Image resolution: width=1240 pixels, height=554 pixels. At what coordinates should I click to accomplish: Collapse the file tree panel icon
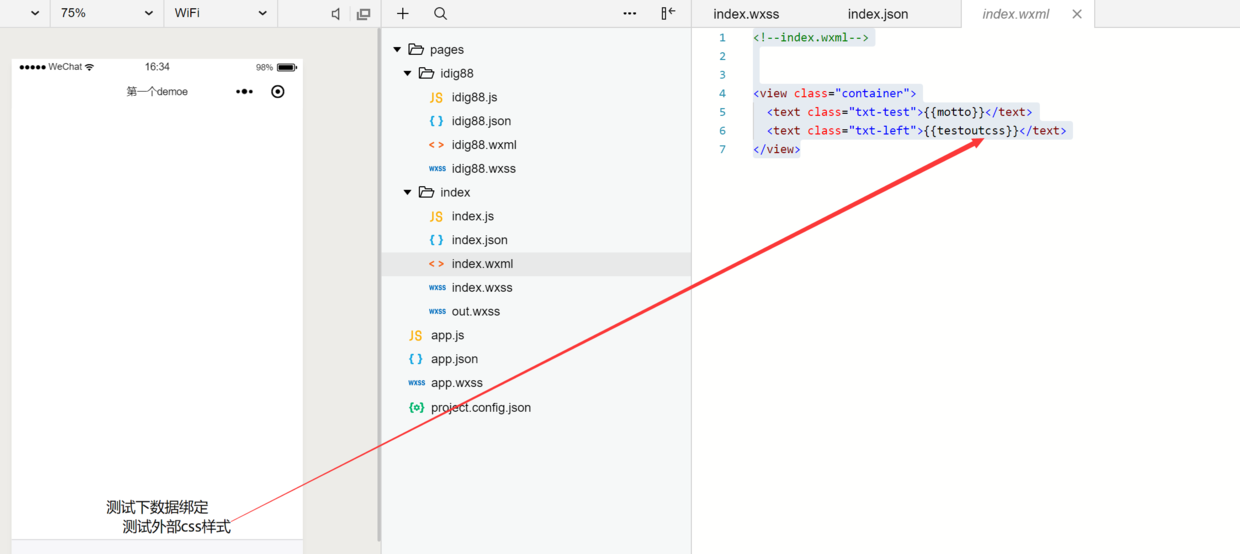point(668,14)
